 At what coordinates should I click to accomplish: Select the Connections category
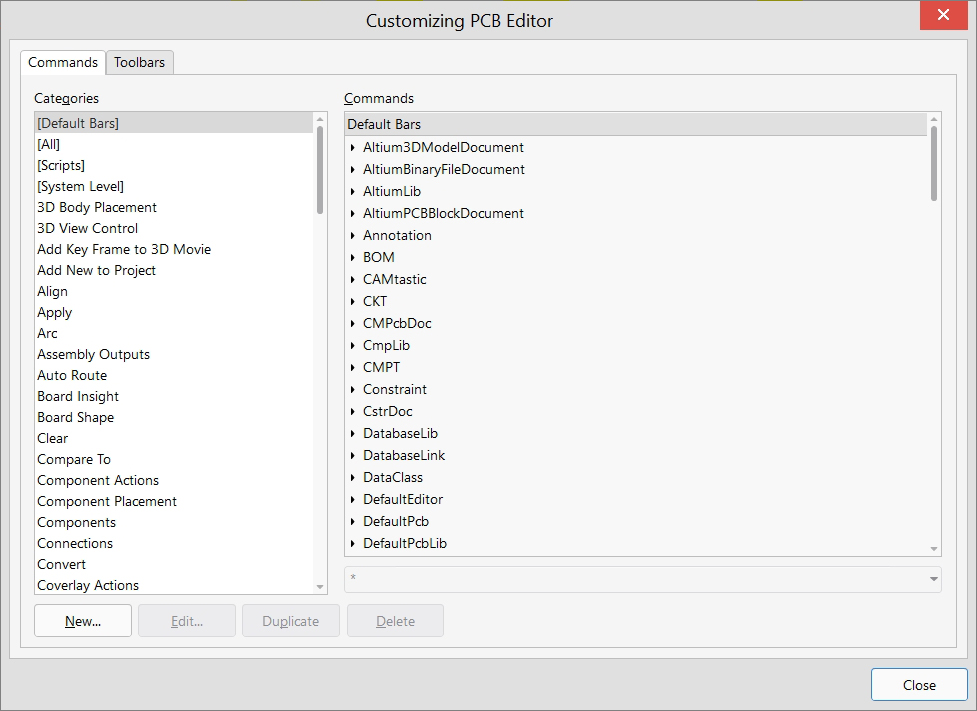[x=174, y=543]
